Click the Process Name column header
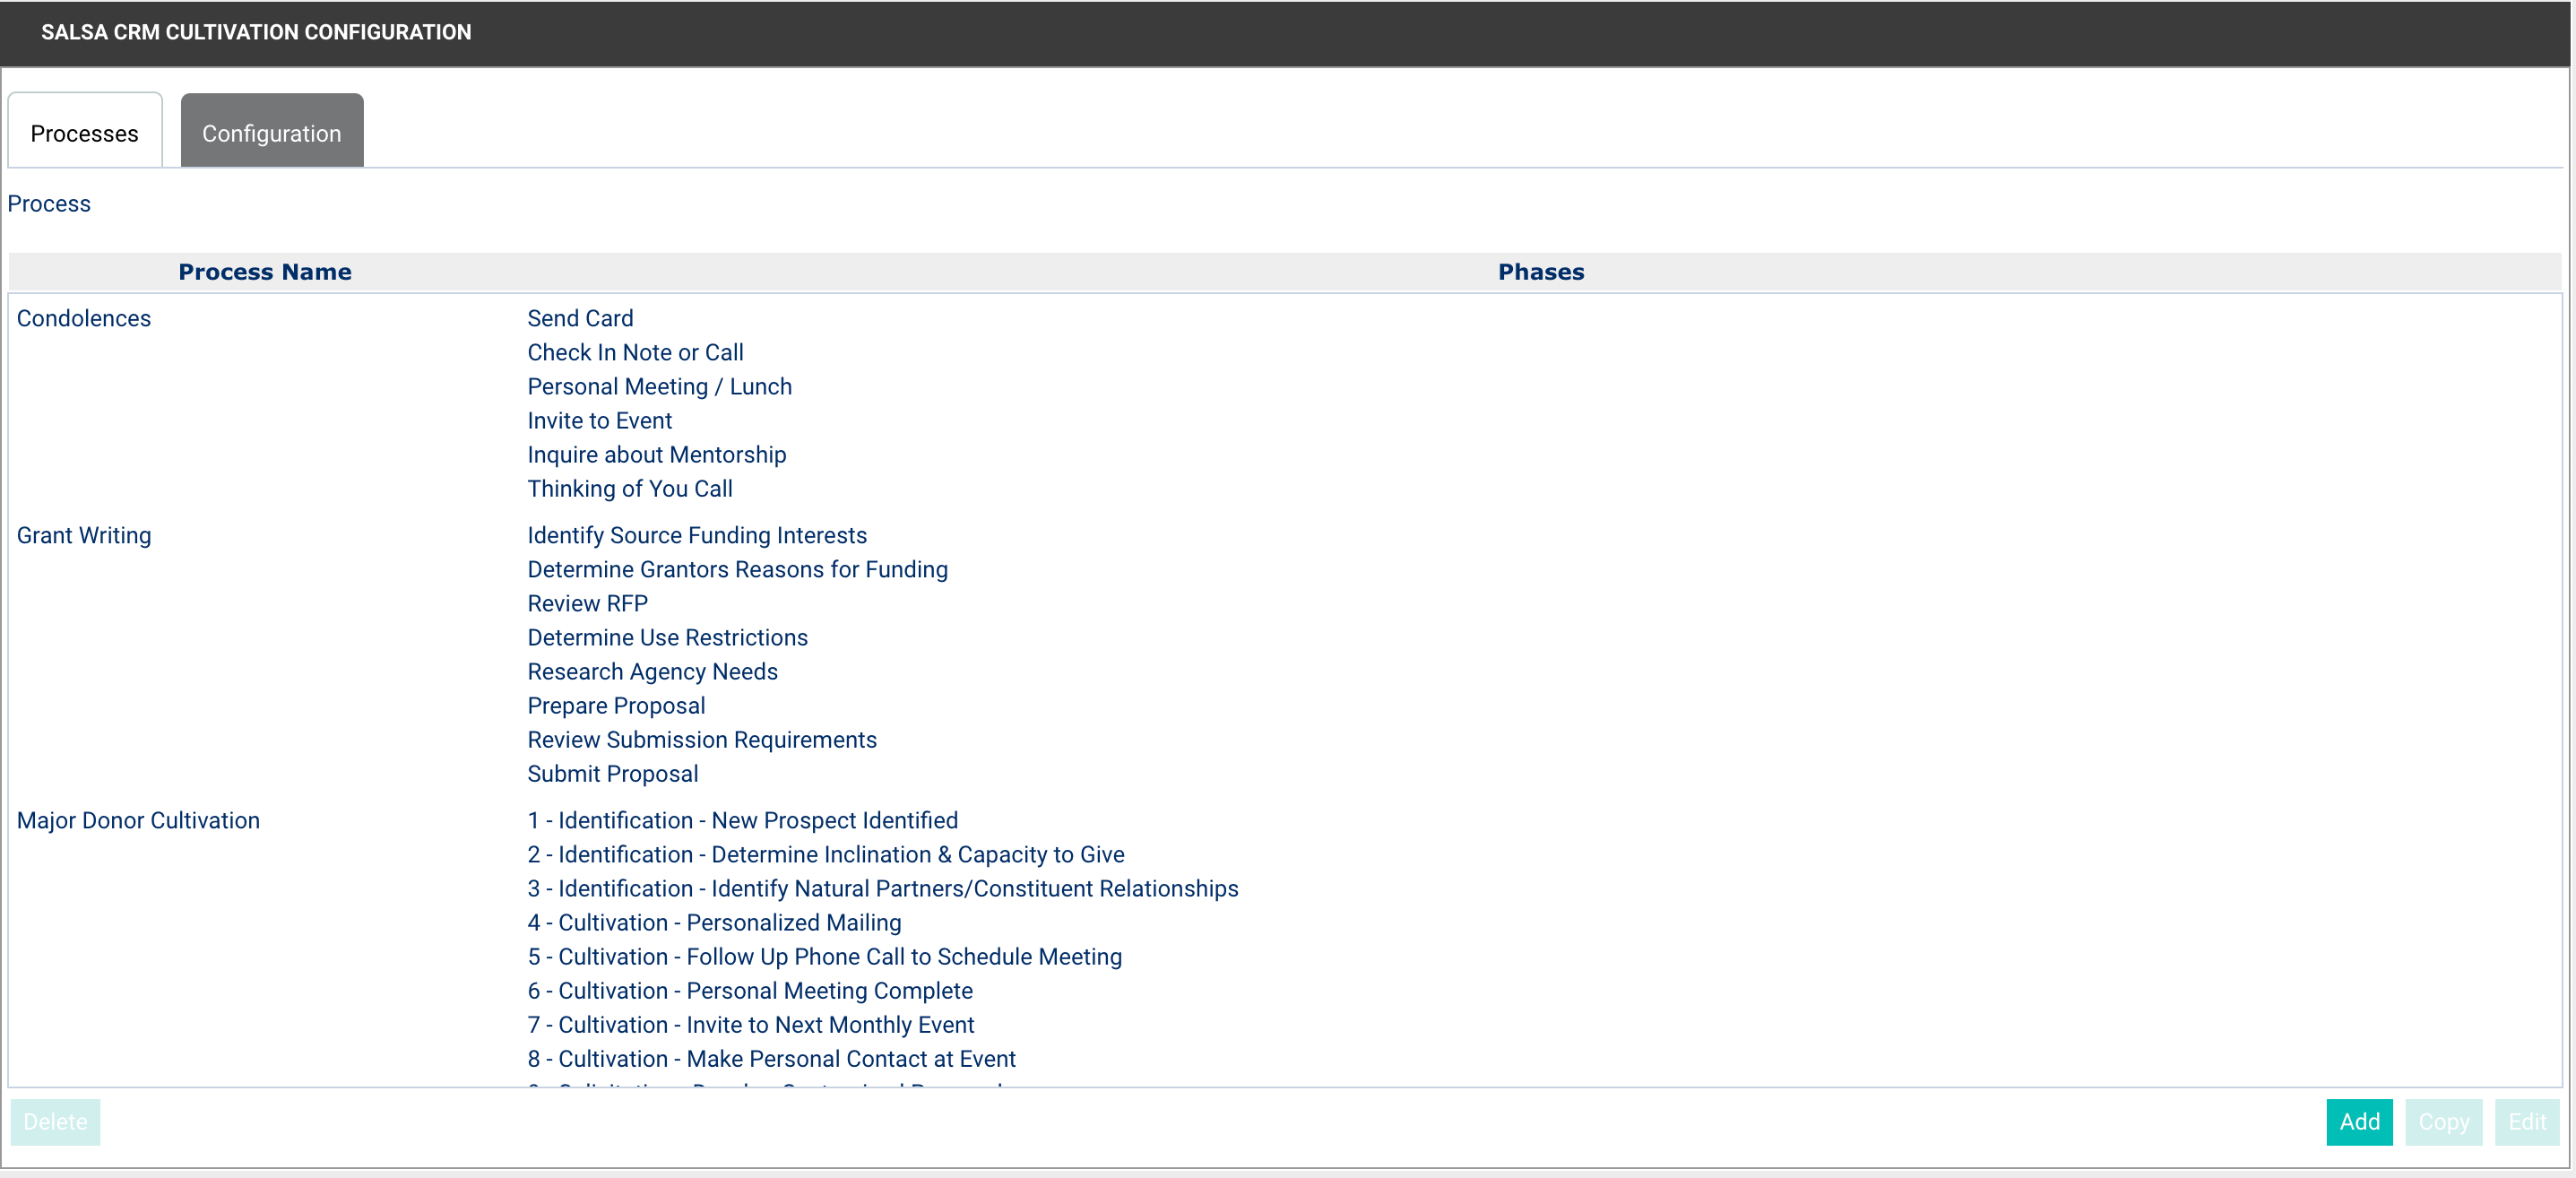2576x1178 pixels. pyautogui.click(x=265, y=272)
